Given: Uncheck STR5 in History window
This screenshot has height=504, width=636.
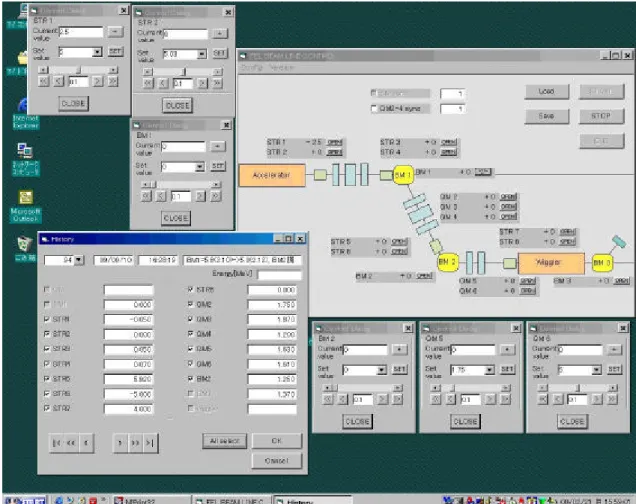Looking at the screenshot, I should [x=47, y=378].
